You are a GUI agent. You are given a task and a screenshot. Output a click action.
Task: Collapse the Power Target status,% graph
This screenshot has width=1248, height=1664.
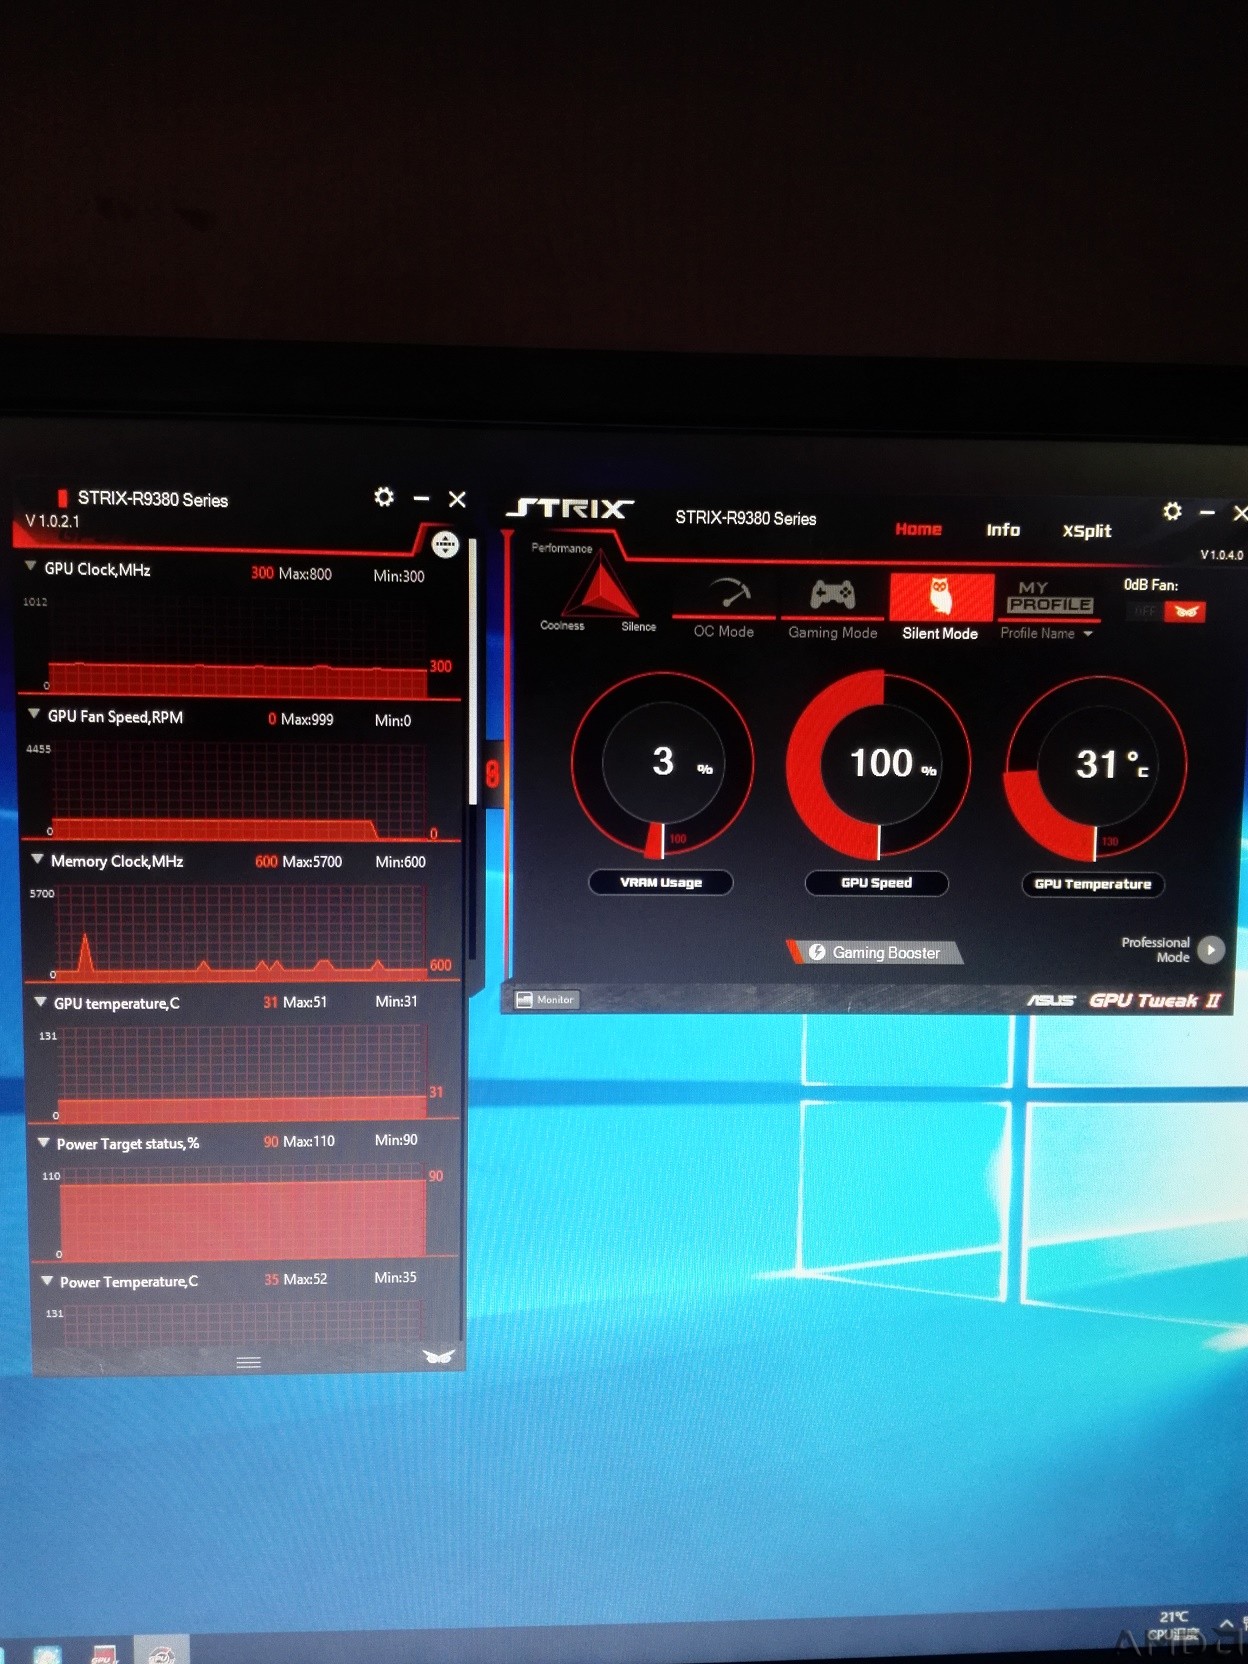pyautogui.click(x=43, y=1142)
